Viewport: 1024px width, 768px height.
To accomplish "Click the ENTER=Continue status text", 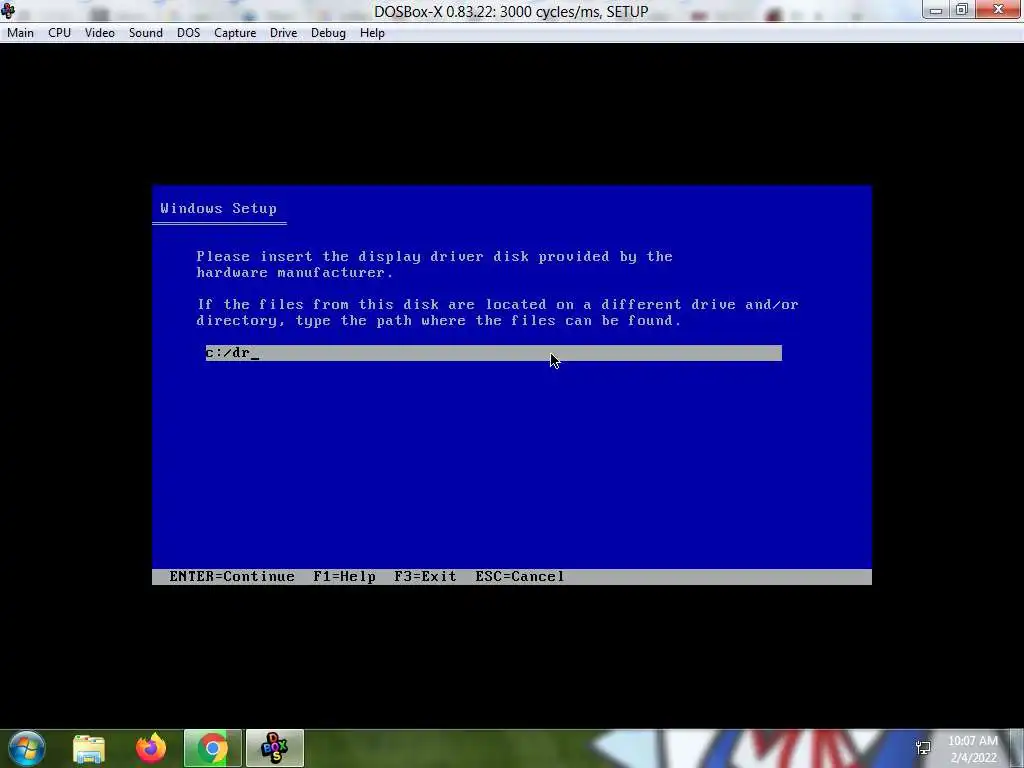I will (232, 577).
